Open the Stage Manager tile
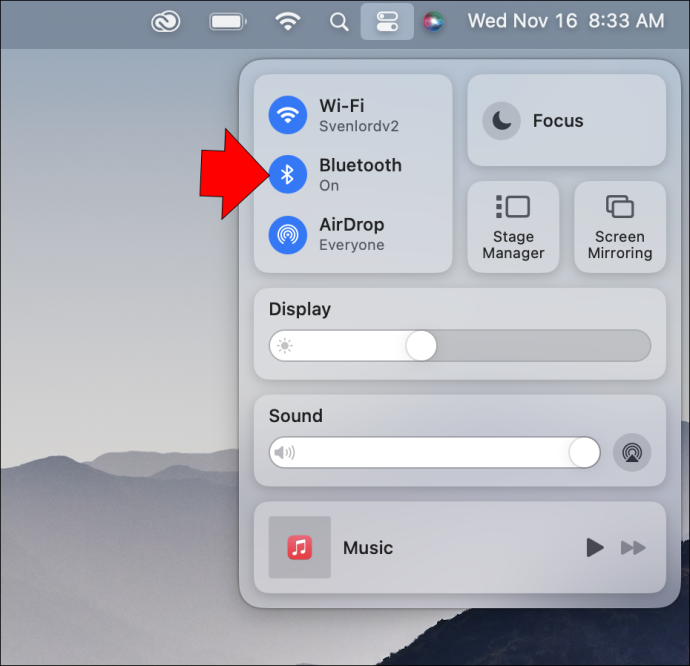 (x=513, y=227)
